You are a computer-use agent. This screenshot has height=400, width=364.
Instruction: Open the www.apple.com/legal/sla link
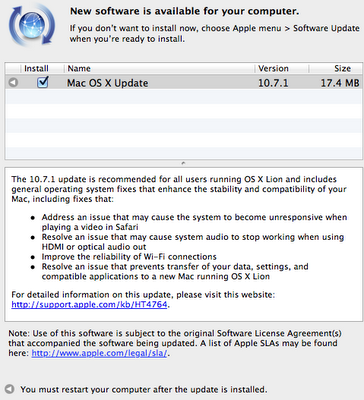(x=99, y=353)
